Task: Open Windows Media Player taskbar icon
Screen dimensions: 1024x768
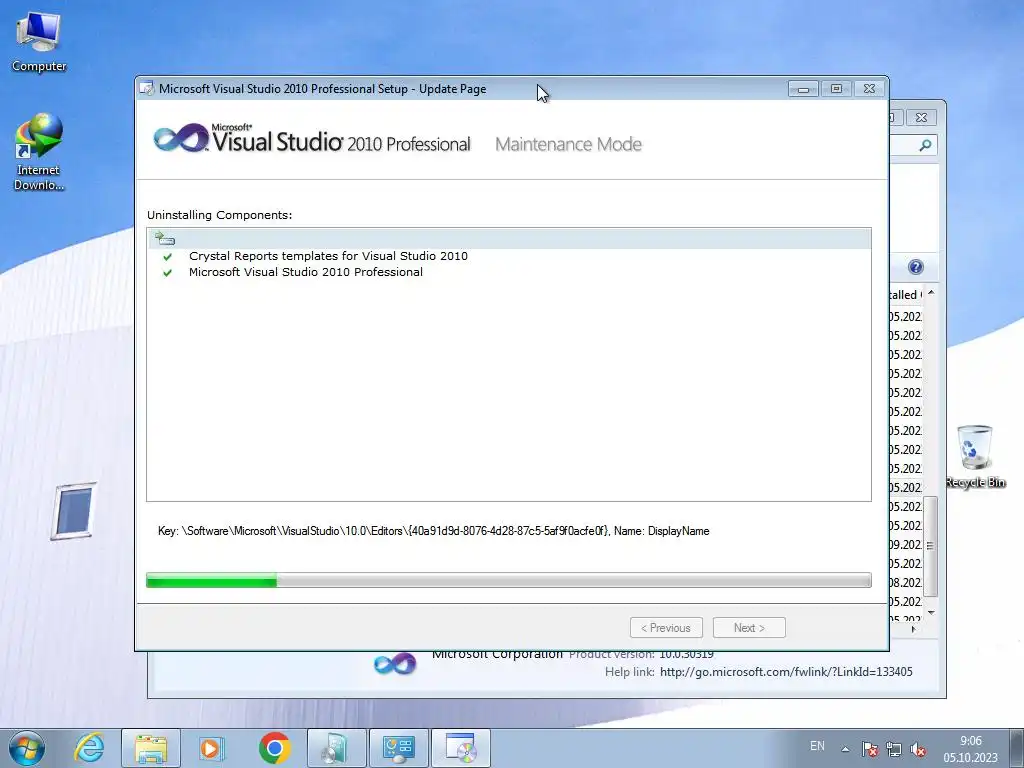Action: click(x=211, y=748)
